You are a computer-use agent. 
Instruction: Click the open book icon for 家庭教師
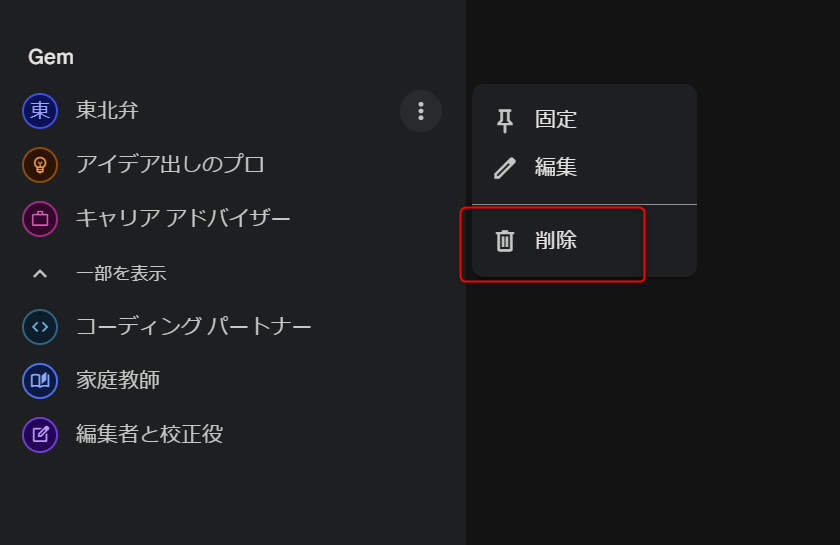point(40,380)
